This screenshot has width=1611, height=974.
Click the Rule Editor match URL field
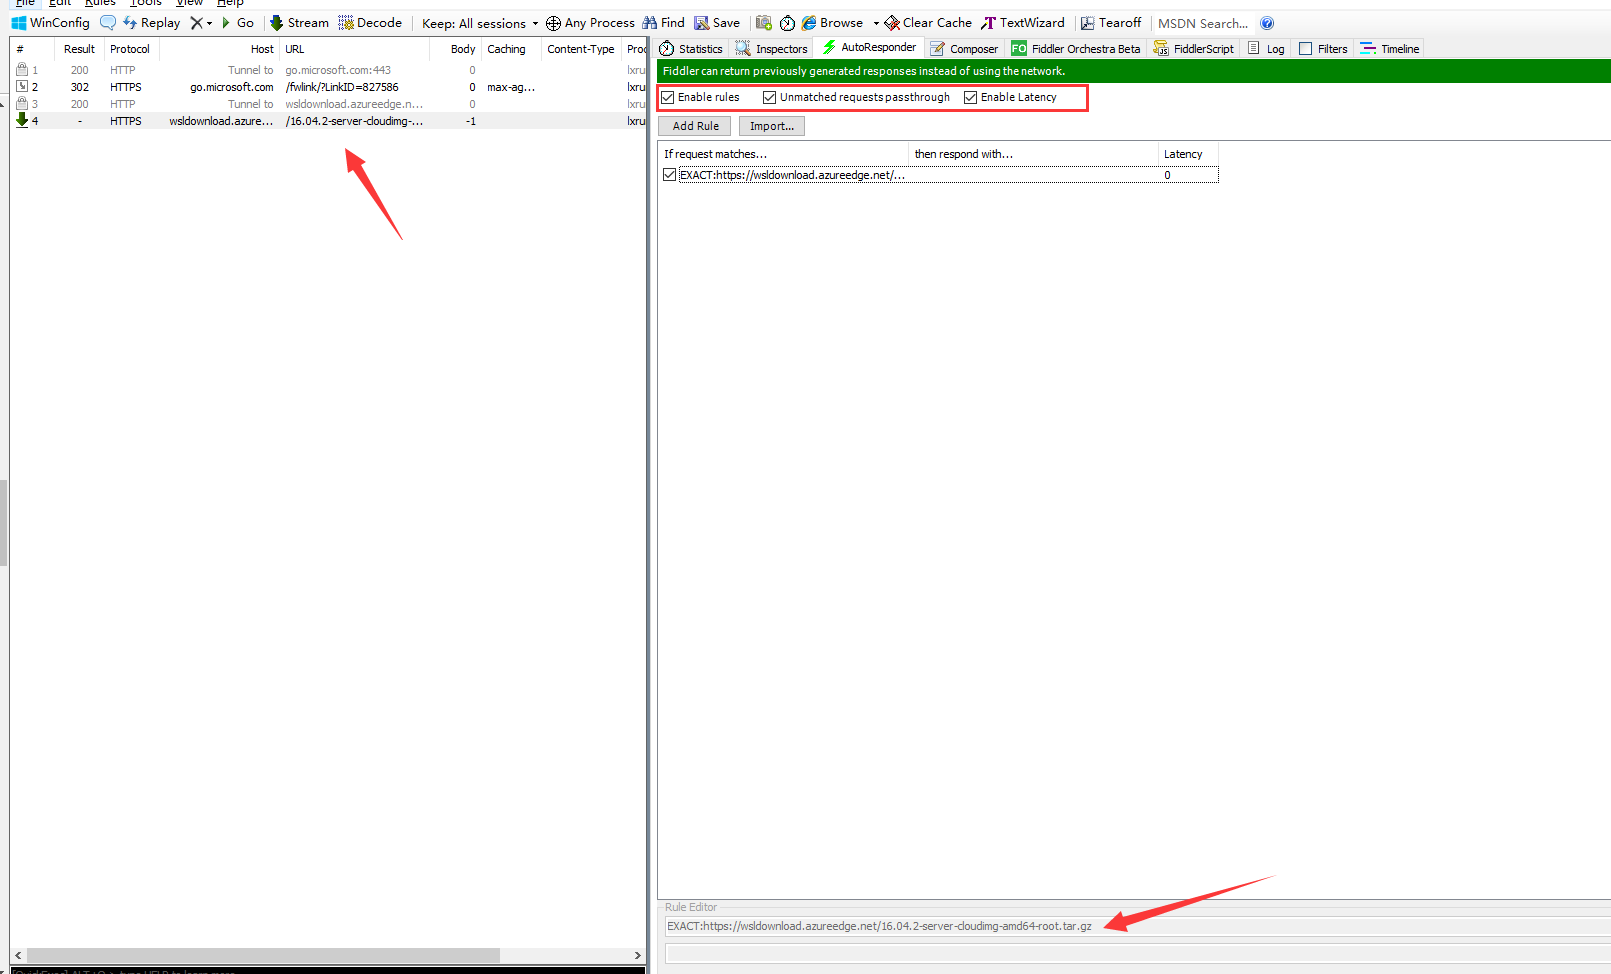(1137, 926)
